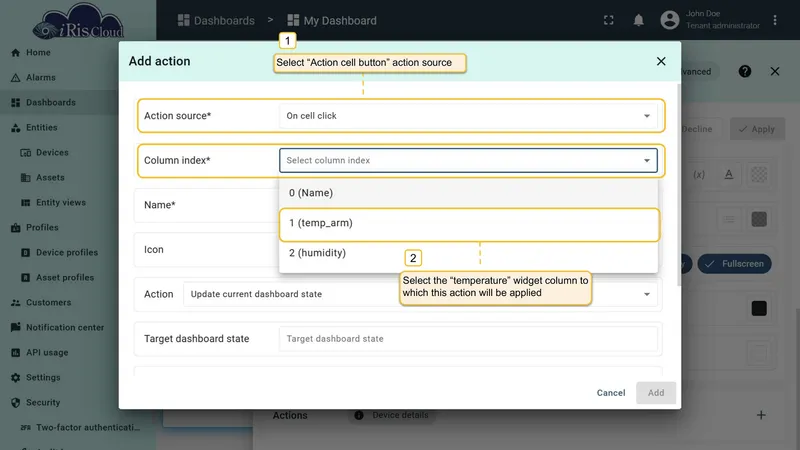The height and width of the screenshot is (450, 800).
Task: Open Profiles sidebar section
Action: pyautogui.click(x=42, y=228)
